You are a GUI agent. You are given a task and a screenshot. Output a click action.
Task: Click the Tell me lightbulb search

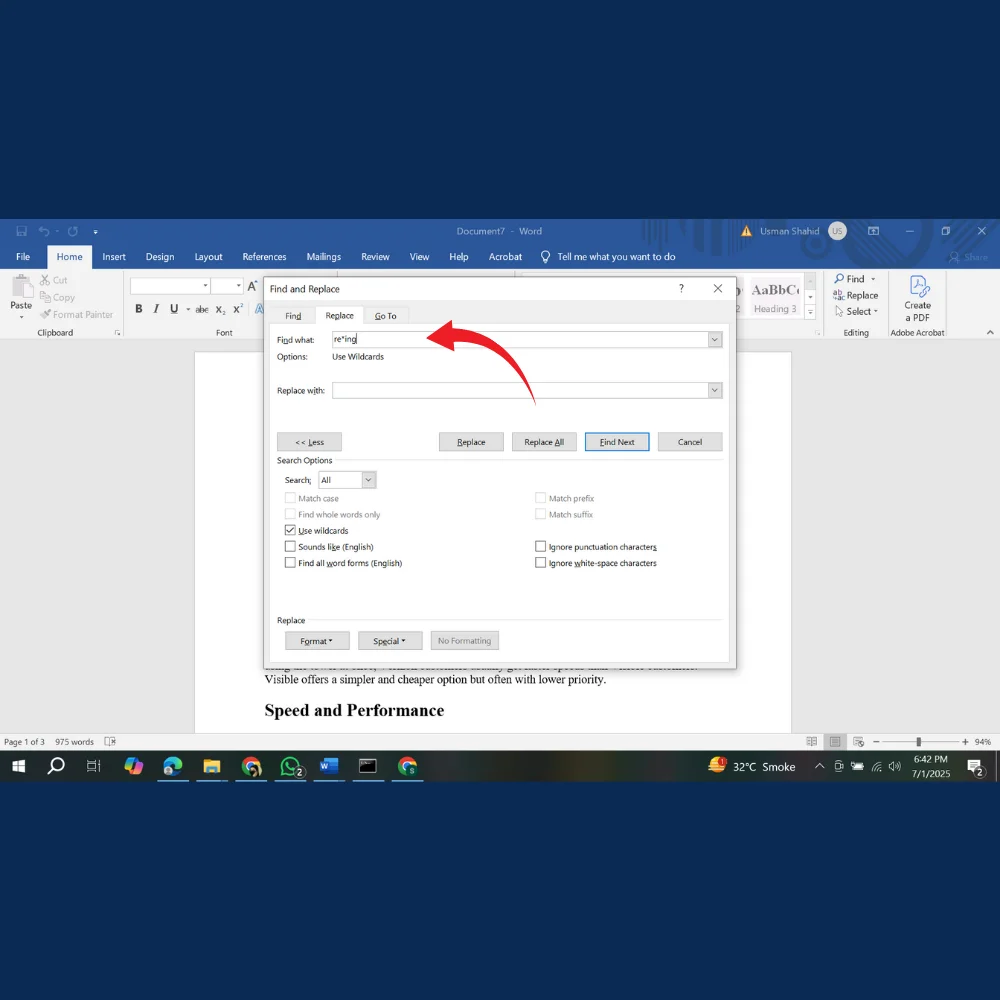[545, 256]
